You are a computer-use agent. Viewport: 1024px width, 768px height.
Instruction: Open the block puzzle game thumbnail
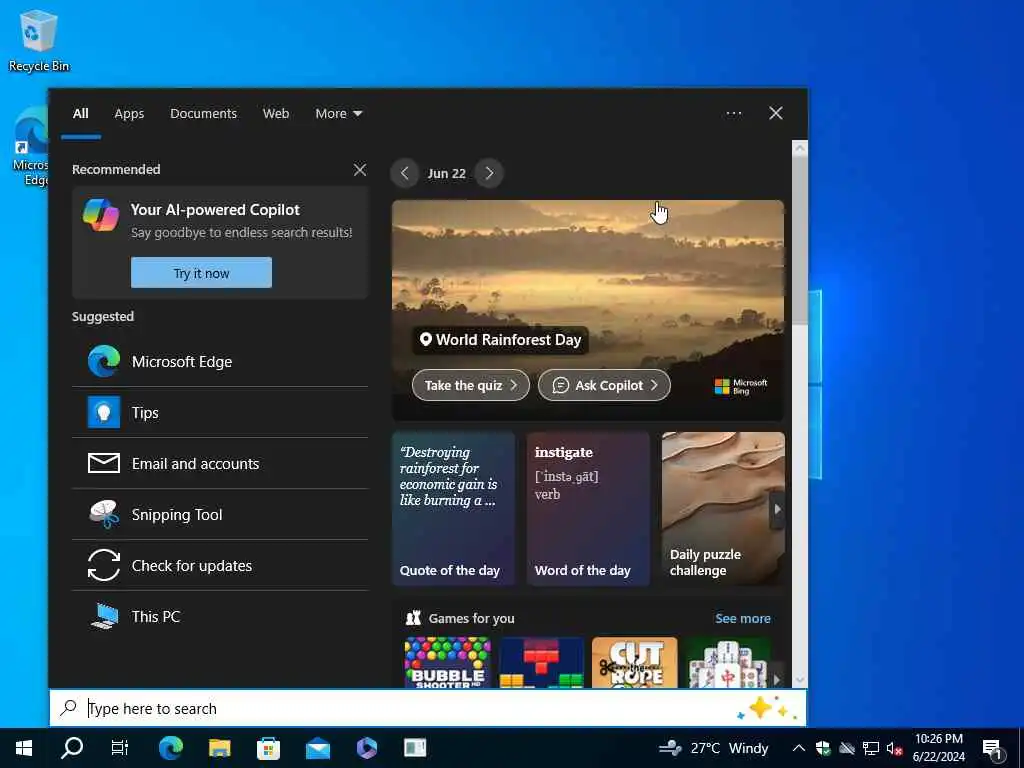click(x=541, y=662)
